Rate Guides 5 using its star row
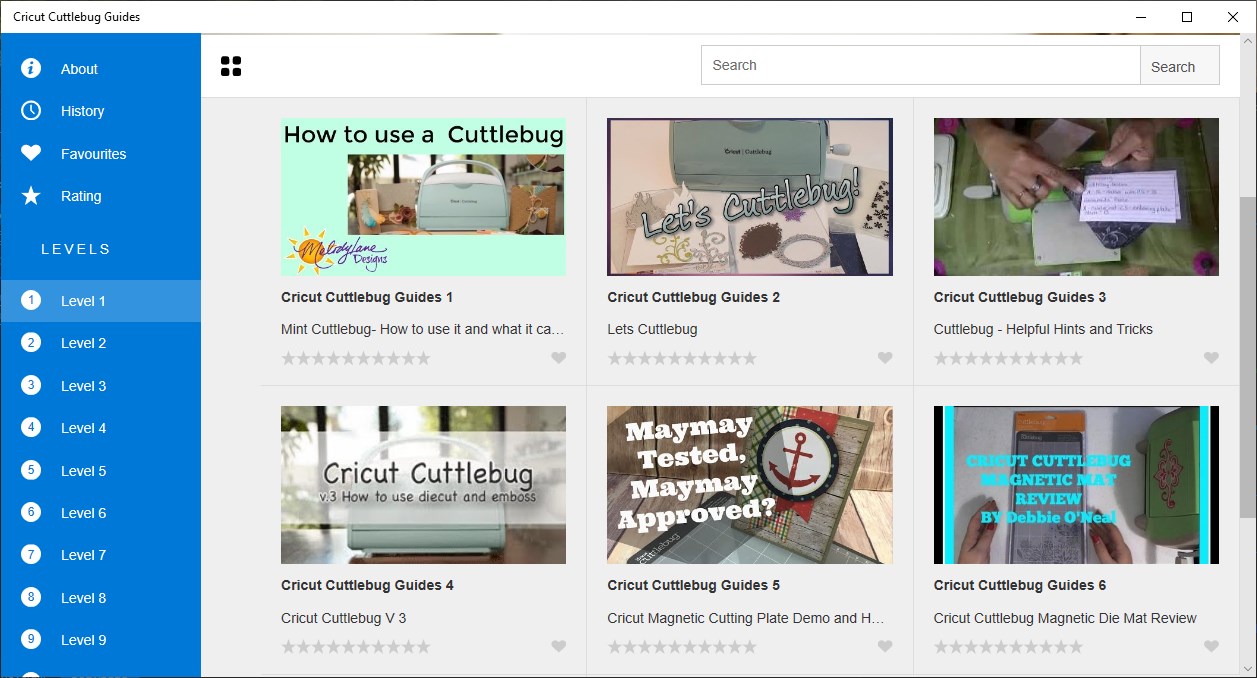This screenshot has height=678, width=1257. pos(682,647)
